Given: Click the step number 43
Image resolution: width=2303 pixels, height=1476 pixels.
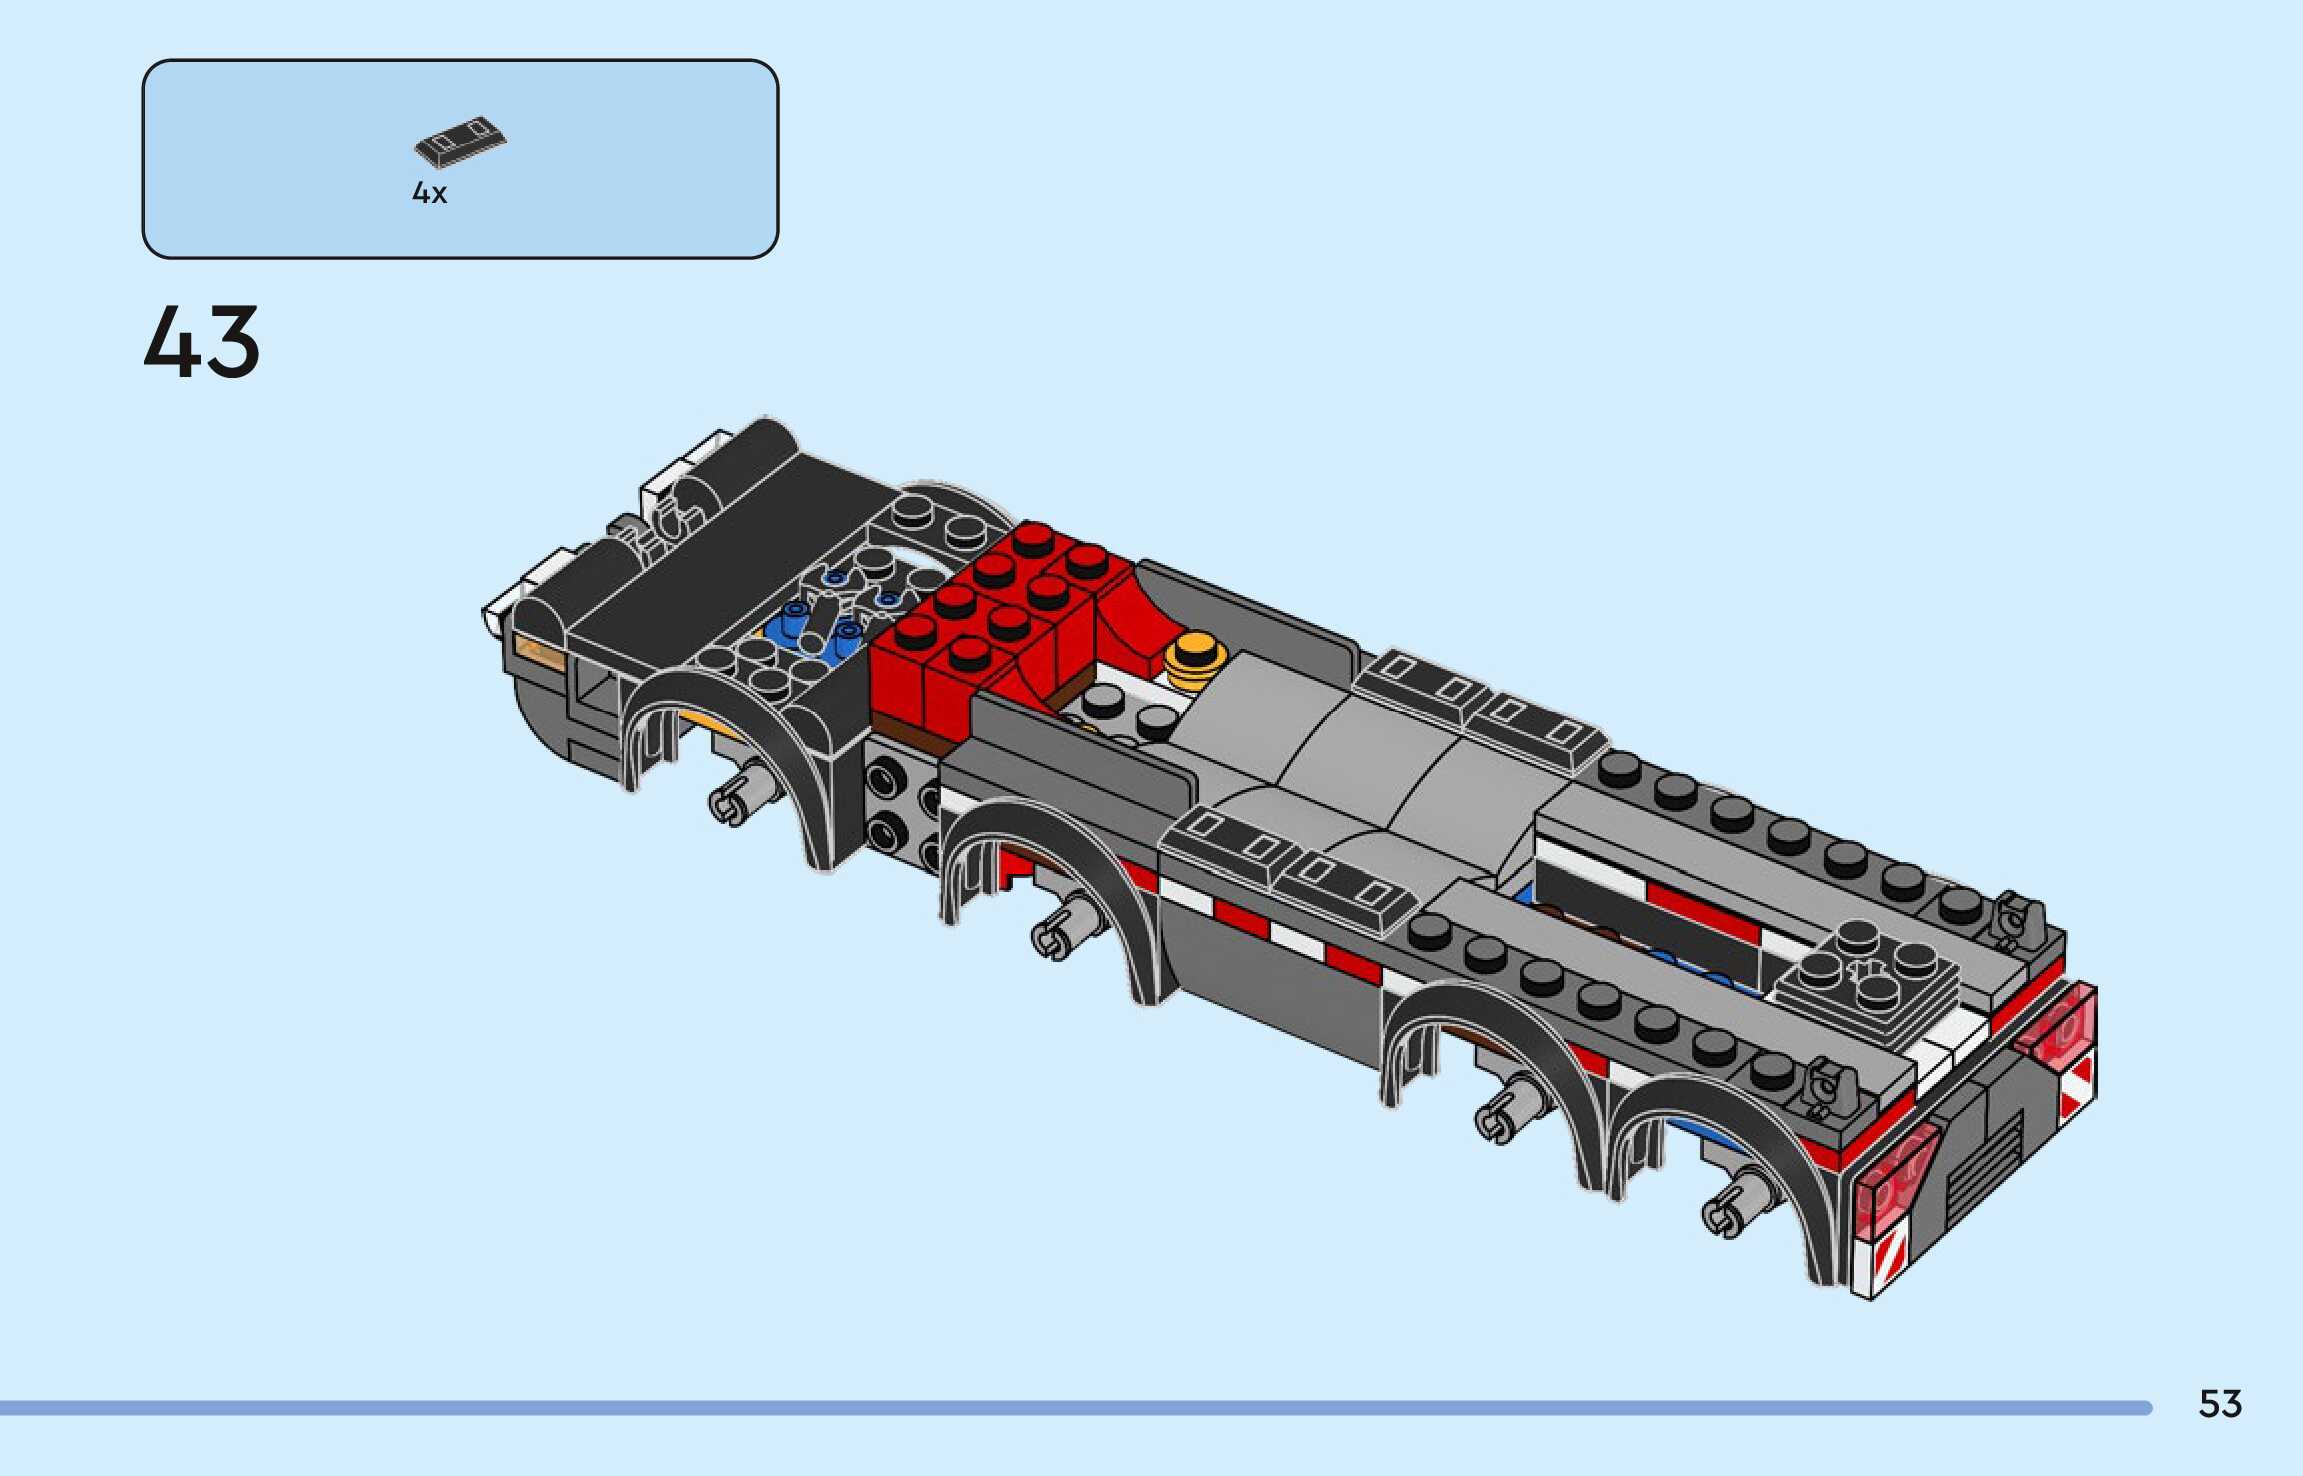Looking at the screenshot, I should pyautogui.click(x=202, y=343).
